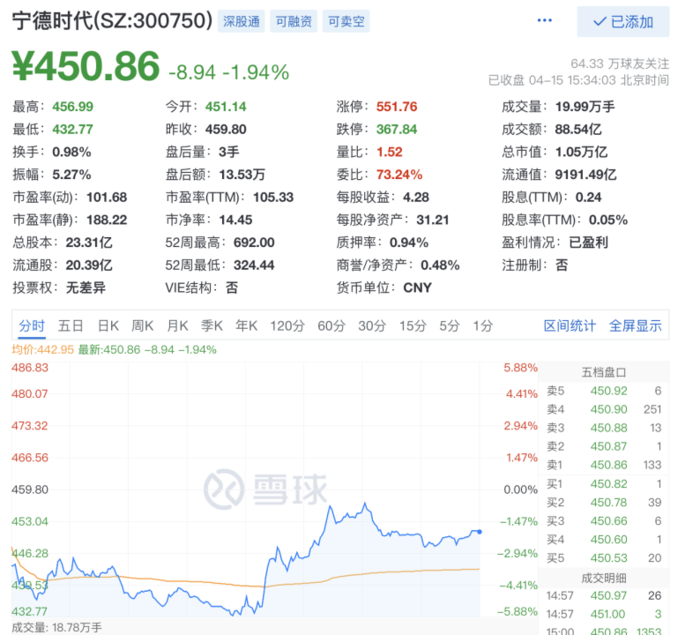Select the 30分 interval tab

click(x=372, y=326)
